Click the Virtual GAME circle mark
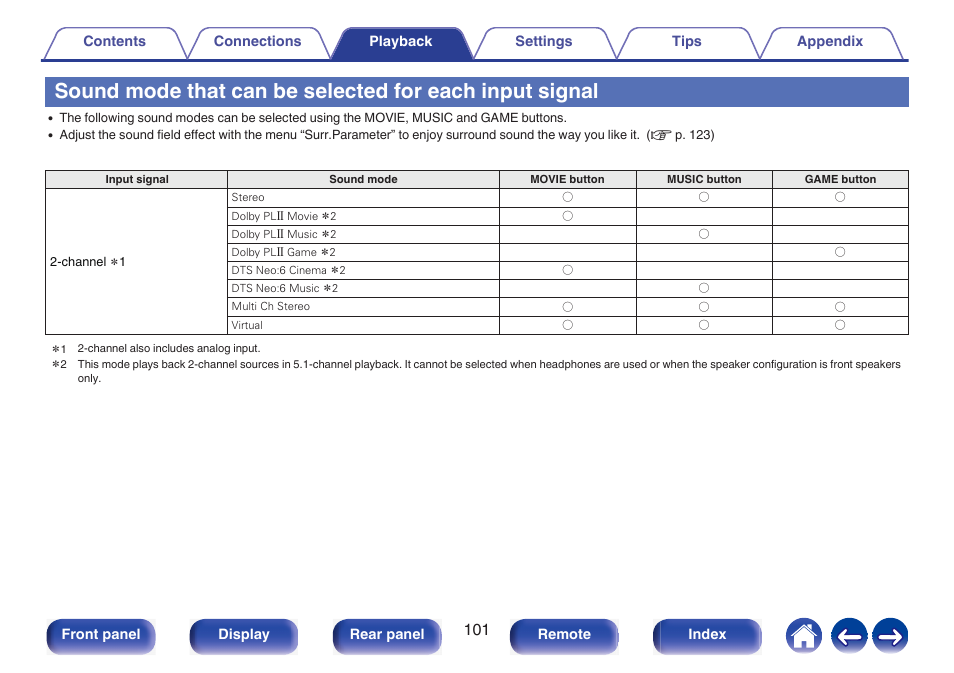The height and width of the screenshot is (673, 954). pos(840,325)
